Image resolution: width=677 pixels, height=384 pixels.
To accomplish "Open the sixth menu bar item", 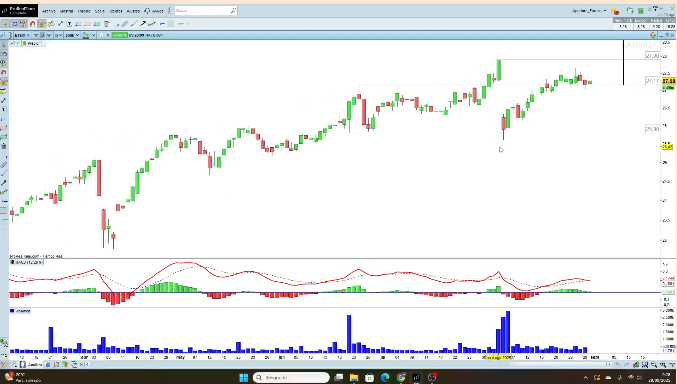I will coord(133,11).
